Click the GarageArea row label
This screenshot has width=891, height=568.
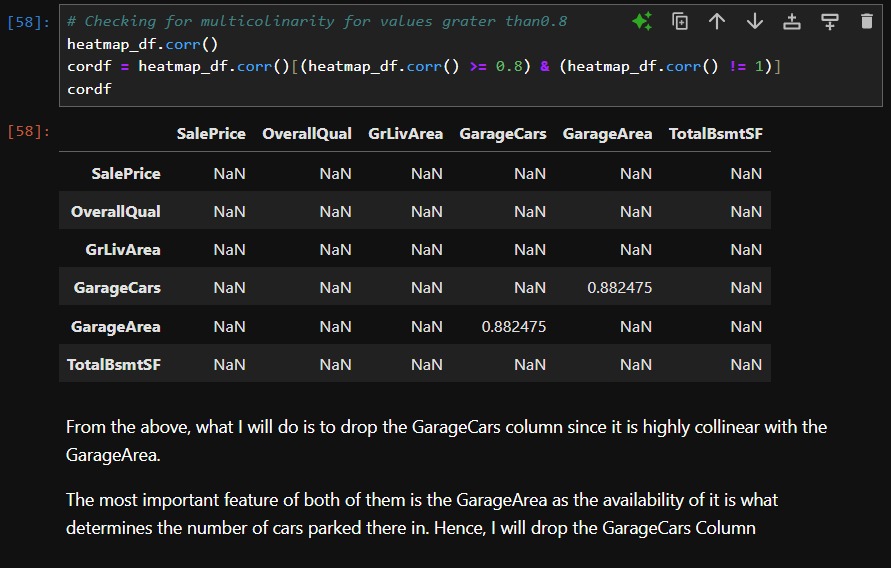(x=115, y=327)
